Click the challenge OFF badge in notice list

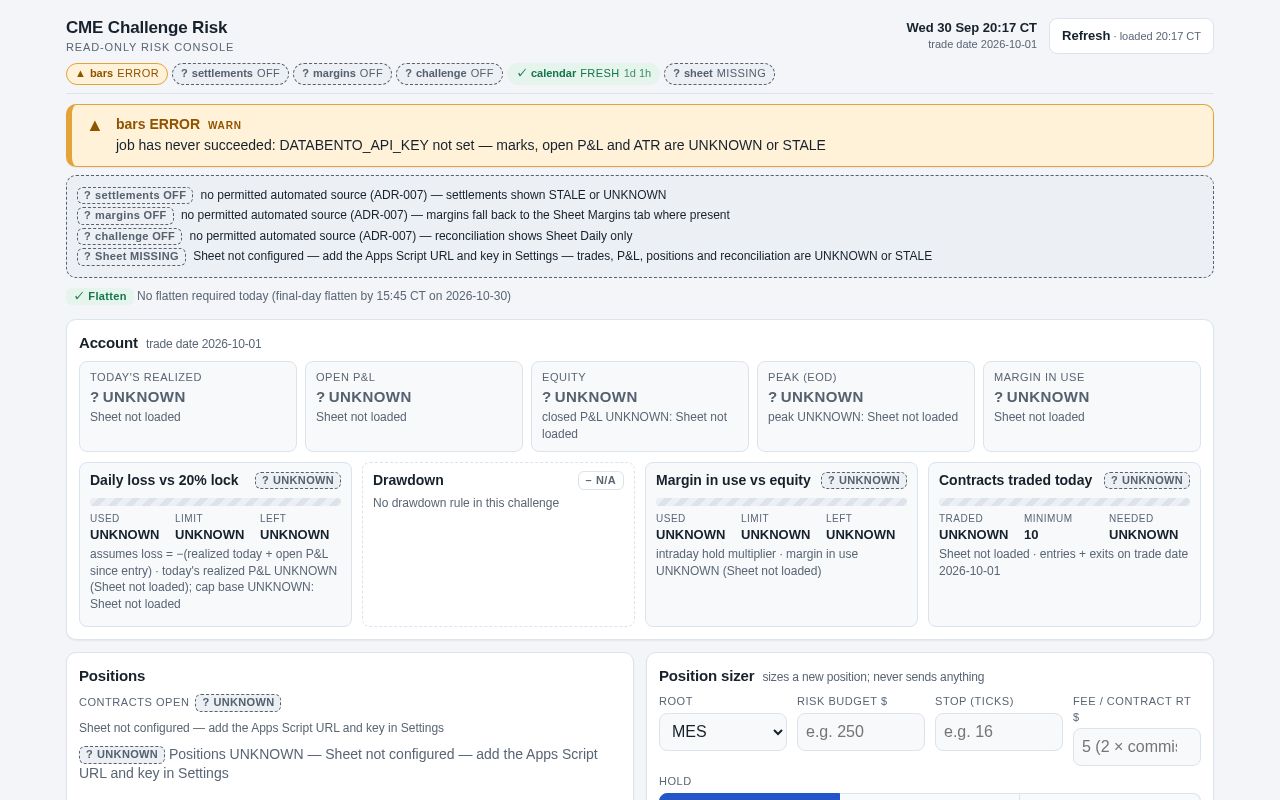[129, 236]
